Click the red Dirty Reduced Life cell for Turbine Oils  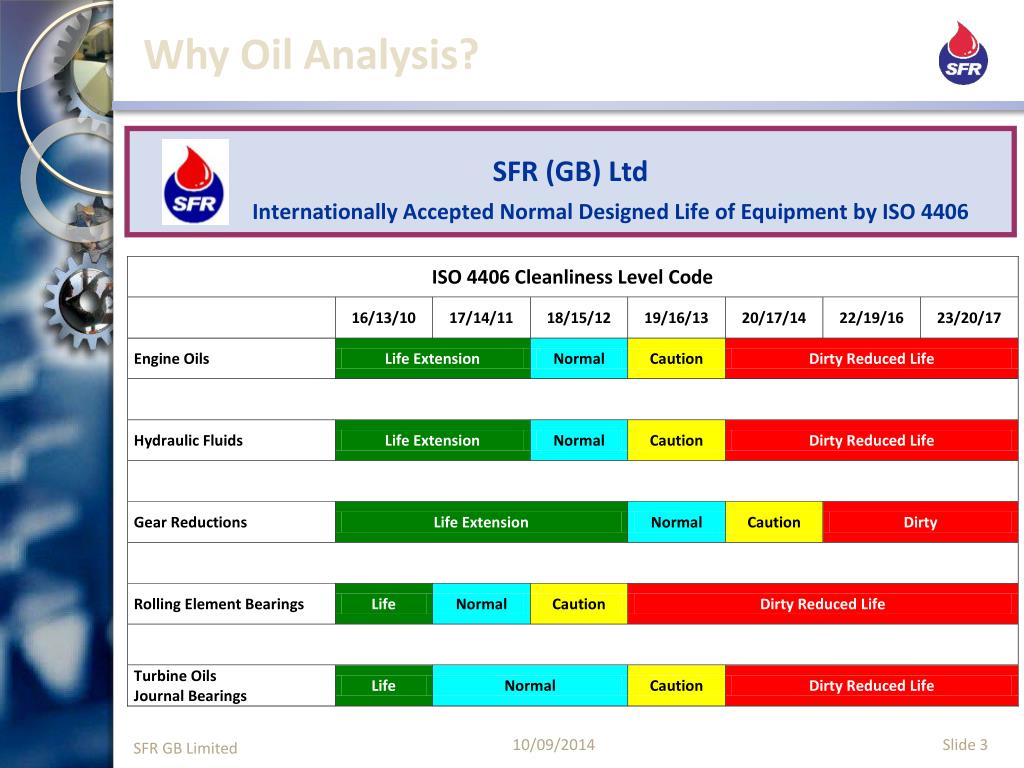[872, 686]
